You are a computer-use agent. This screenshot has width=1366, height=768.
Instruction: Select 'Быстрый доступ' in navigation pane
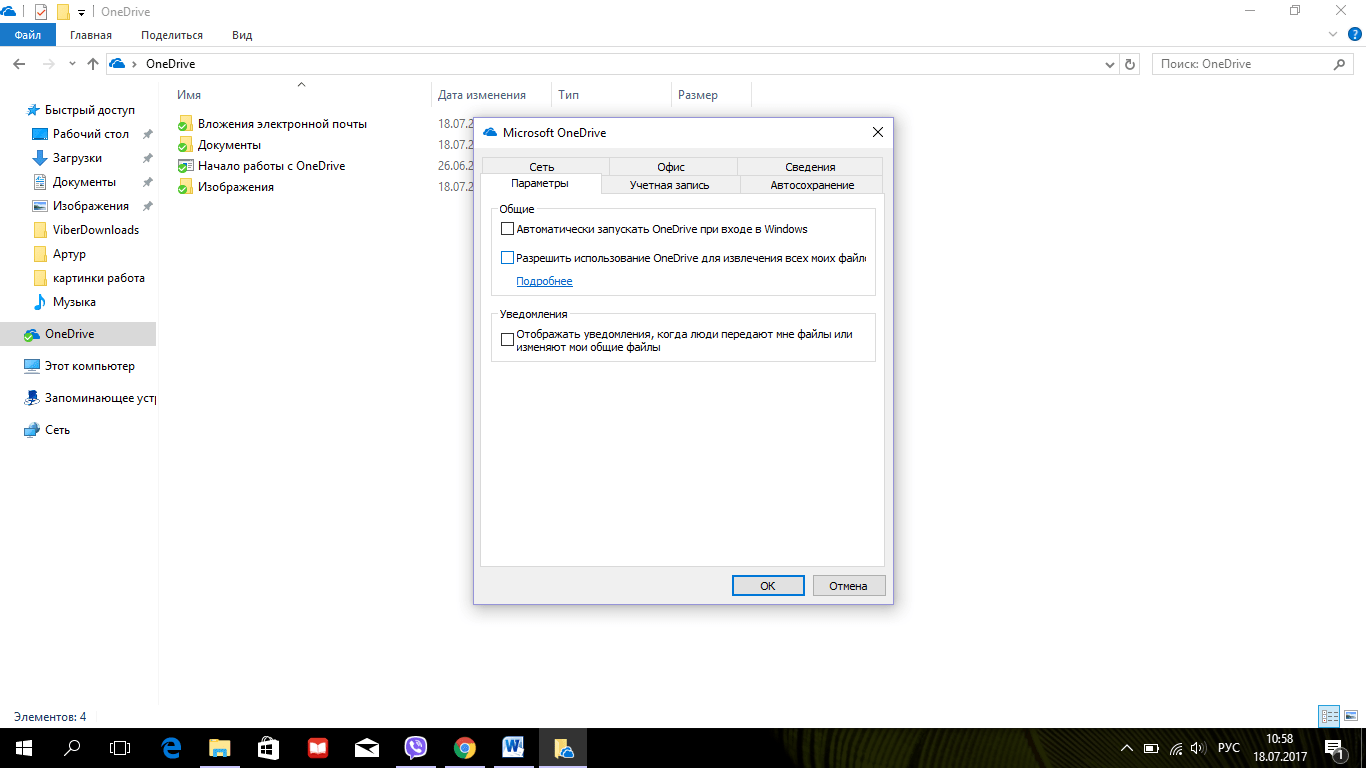(x=89, y=110)
